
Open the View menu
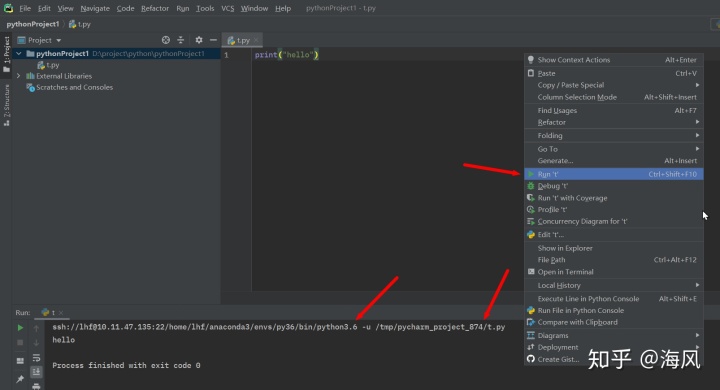[65, 8]
